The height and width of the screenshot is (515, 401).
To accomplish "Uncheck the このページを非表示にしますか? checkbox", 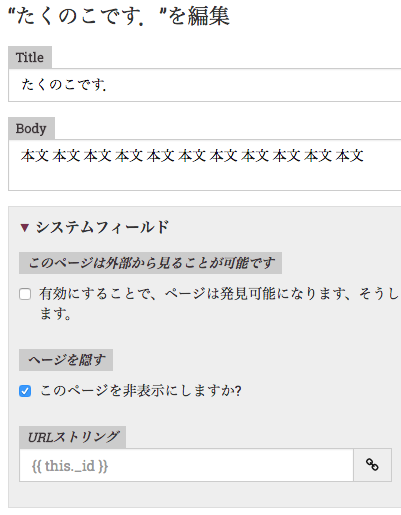I will (25, 391).
